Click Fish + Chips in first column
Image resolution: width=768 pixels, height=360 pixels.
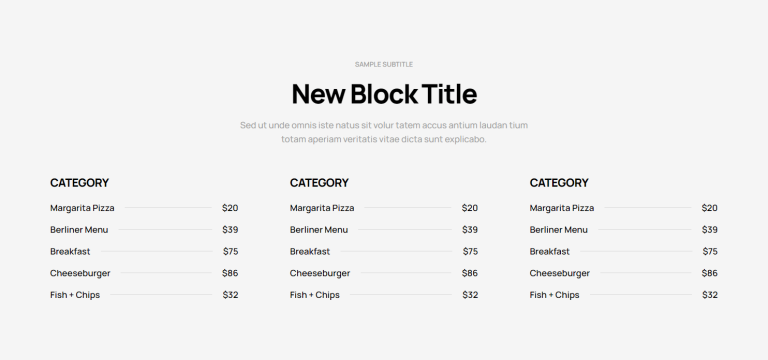(75, 295)
